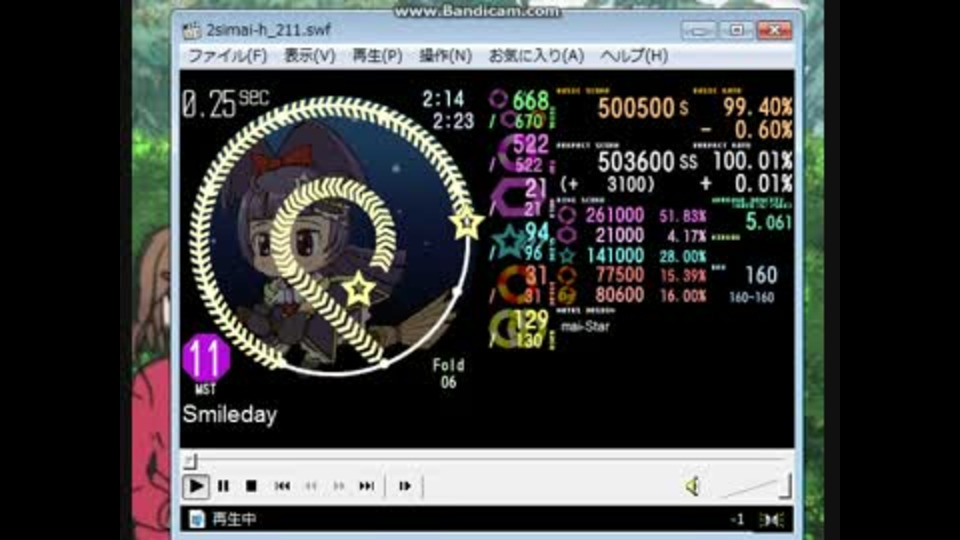Click the seek bar thumb
Screen dimensions: 960x540
point(190,461)
